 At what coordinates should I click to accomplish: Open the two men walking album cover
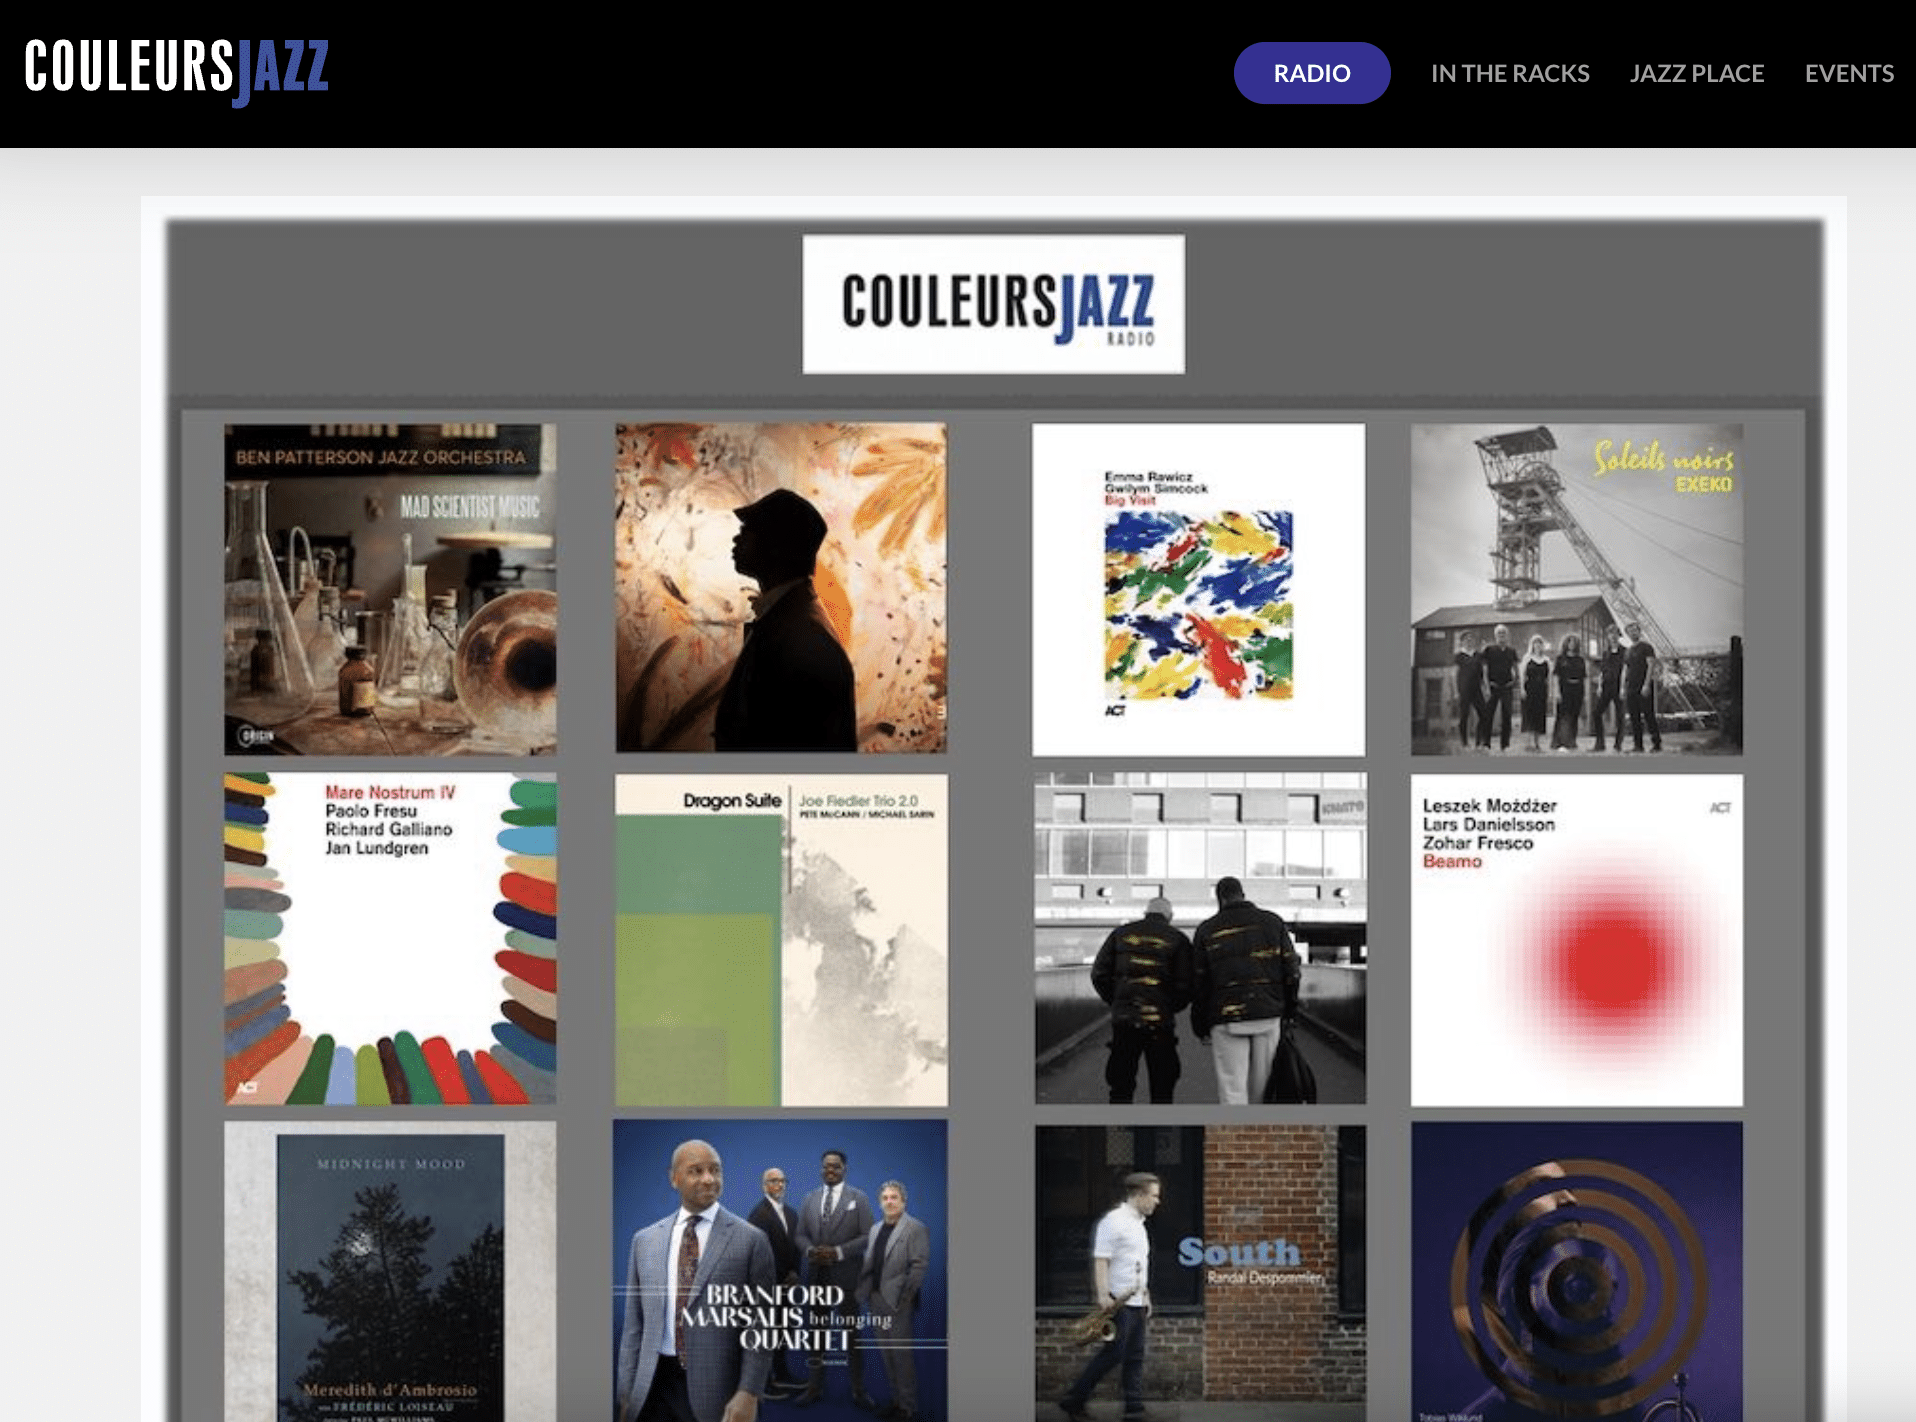pyautogui.click(x=1200, y=938)
